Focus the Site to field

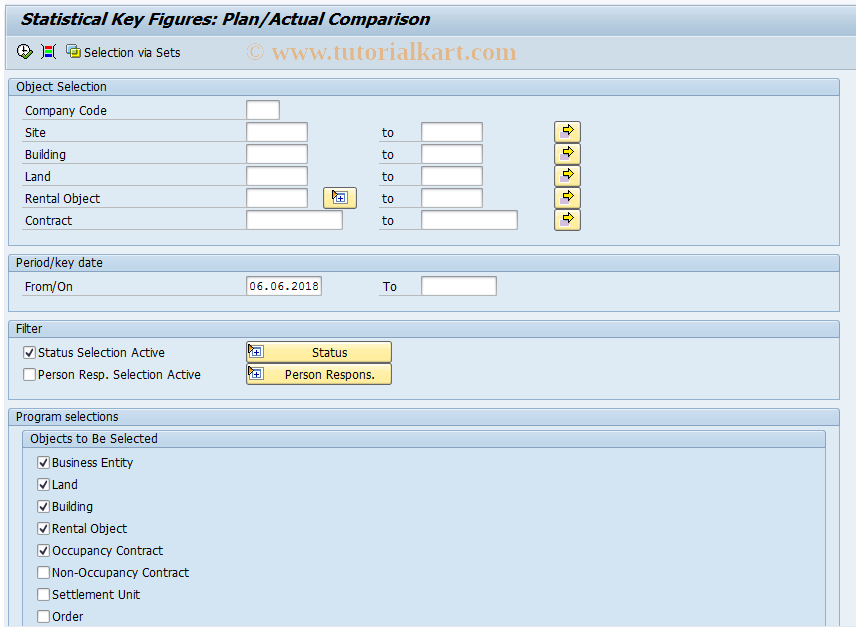coord(451,132)
